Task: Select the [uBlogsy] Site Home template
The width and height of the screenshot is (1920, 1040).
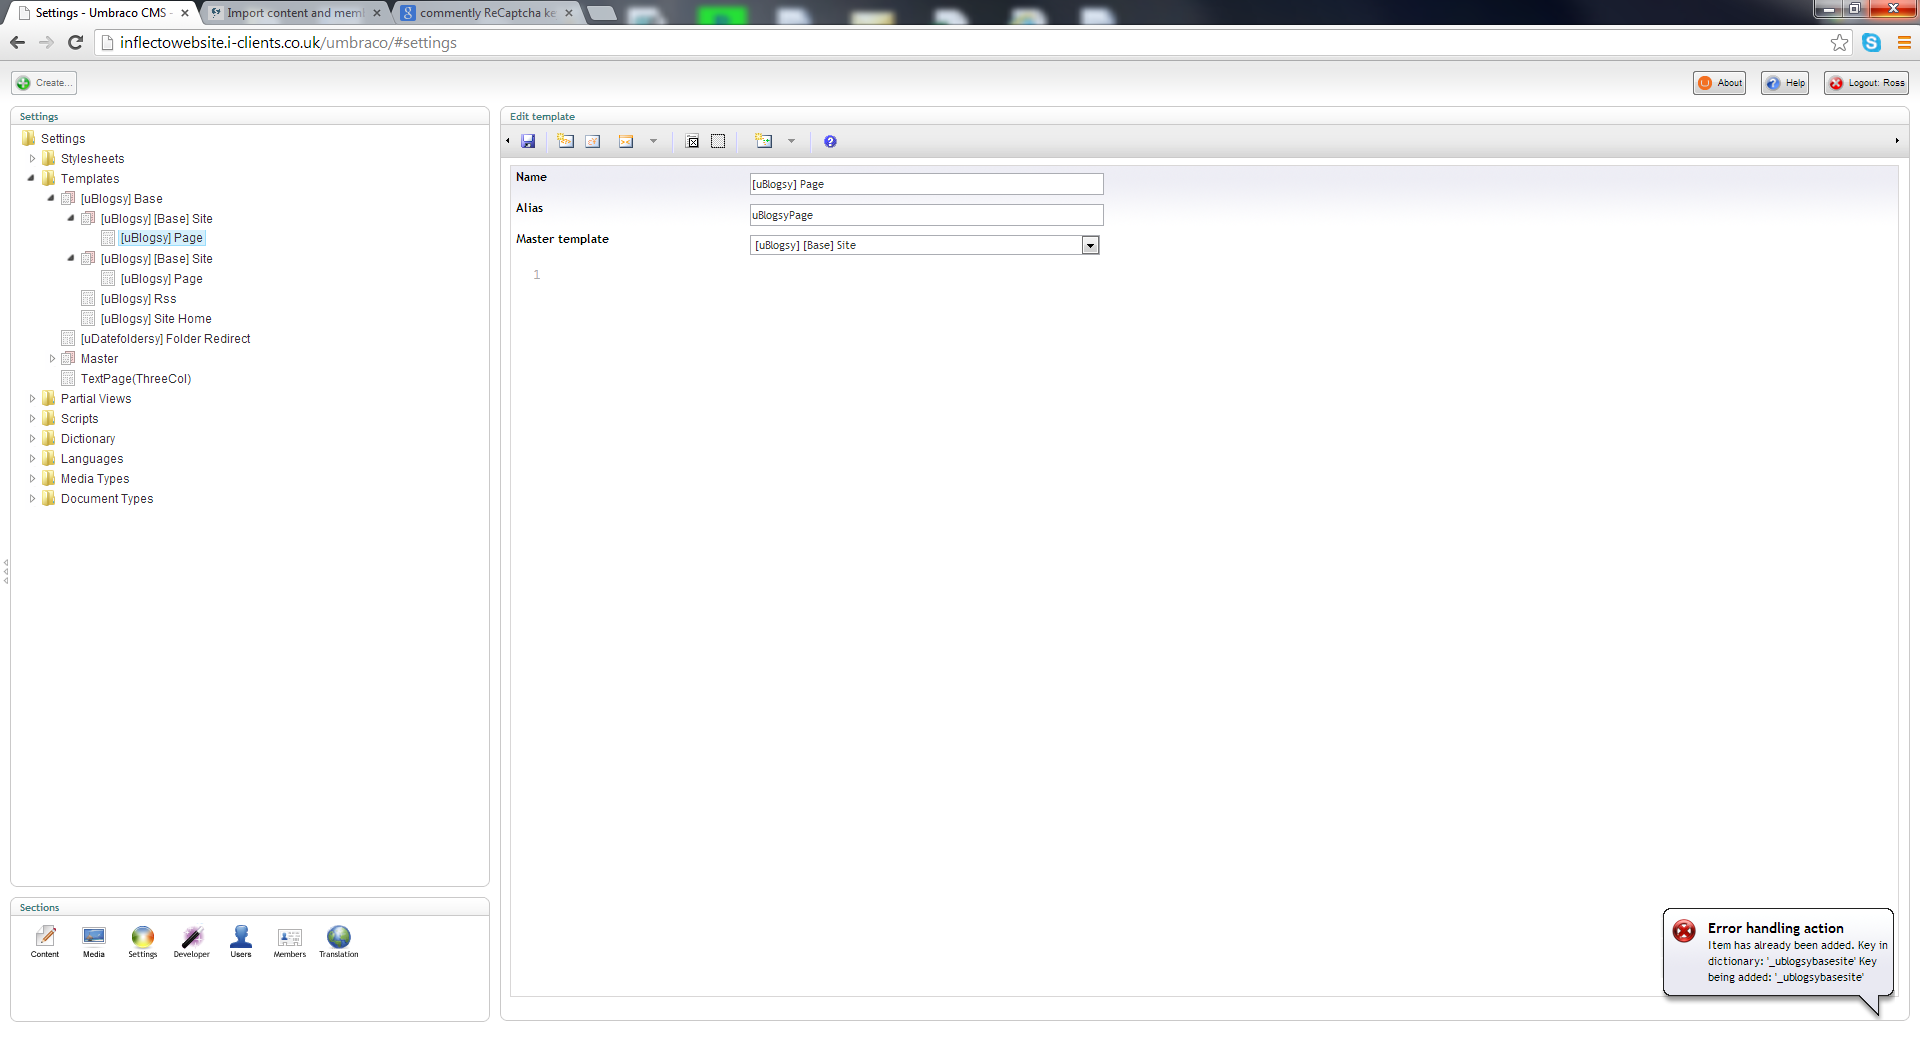Action: click(x=156, y=319)
